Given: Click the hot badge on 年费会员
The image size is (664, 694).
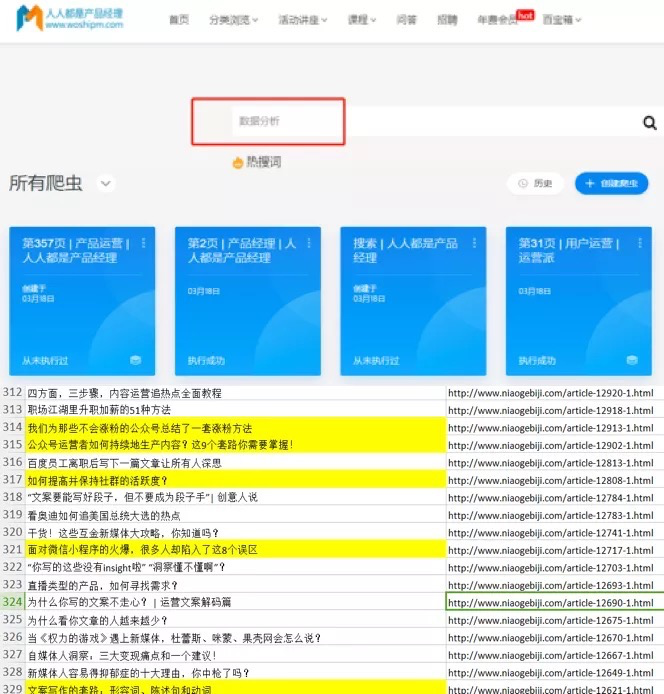Looking at the screenshot, I should coord(525,15).
